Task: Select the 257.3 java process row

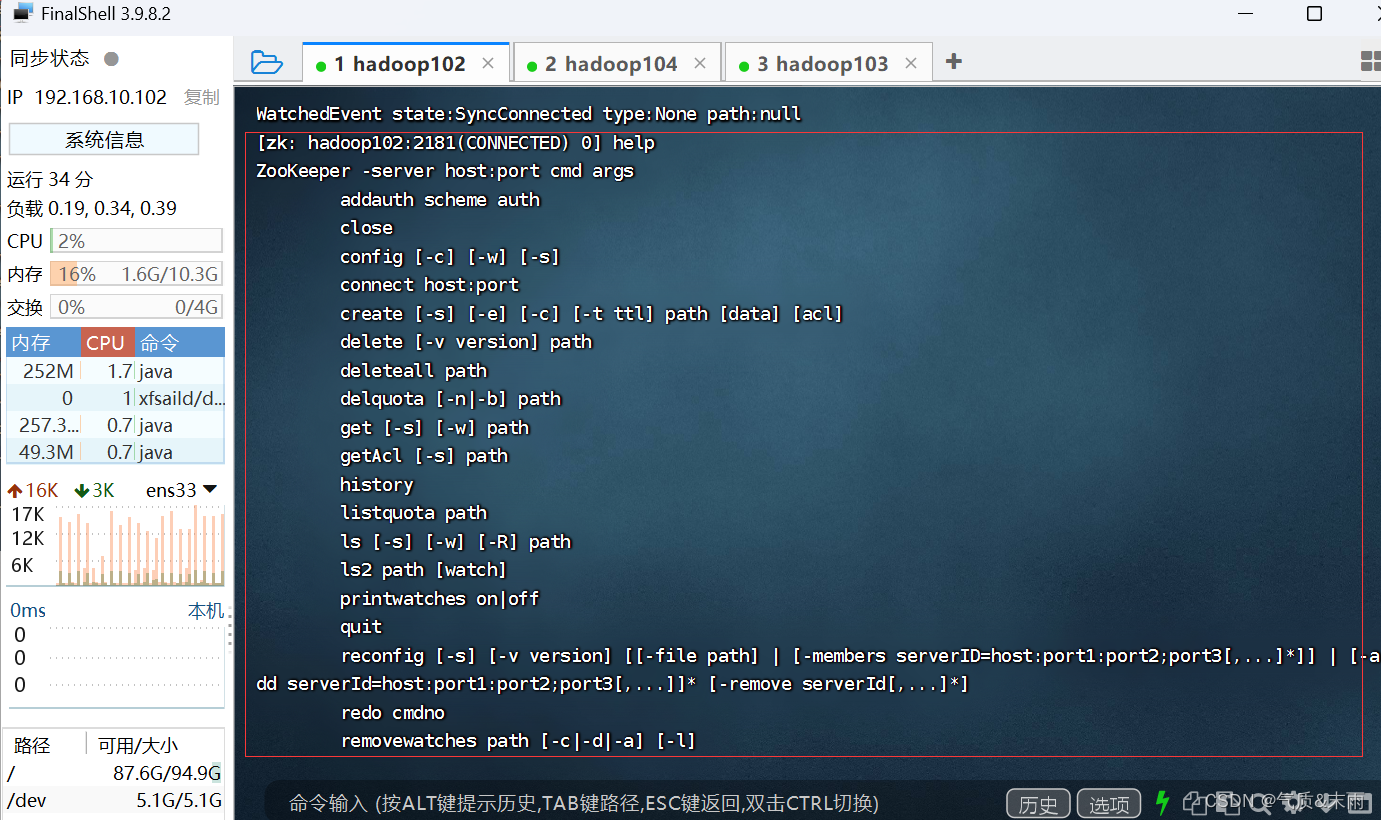Action: point(116,425)
